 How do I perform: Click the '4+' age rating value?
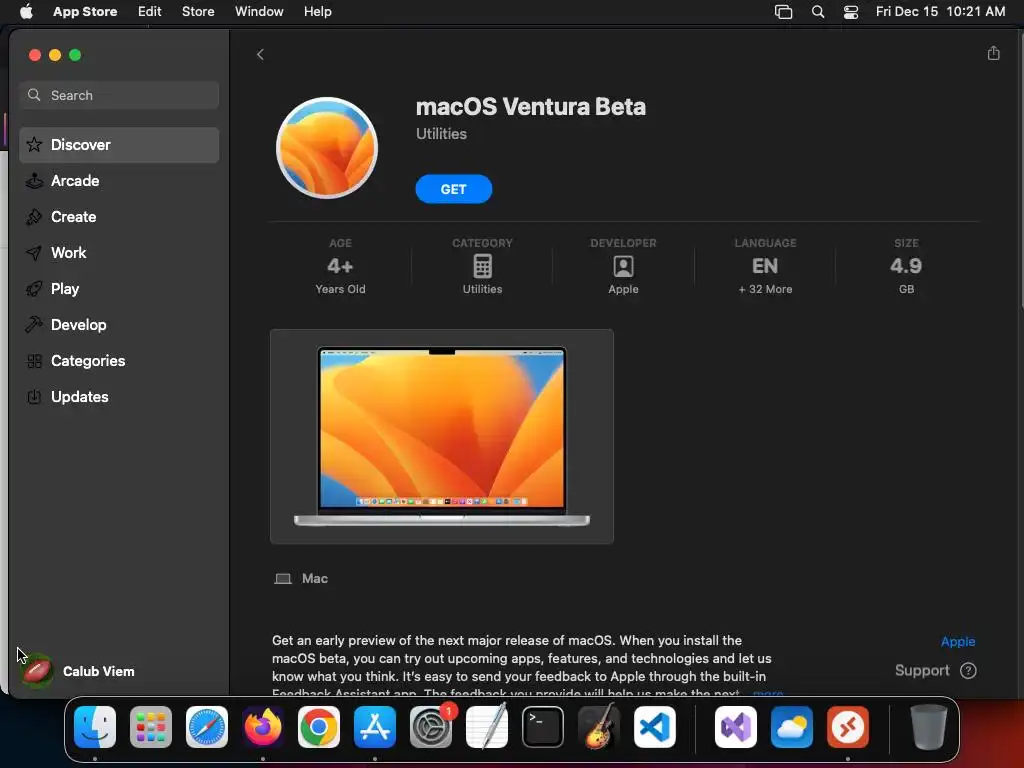tap(340, 266)
